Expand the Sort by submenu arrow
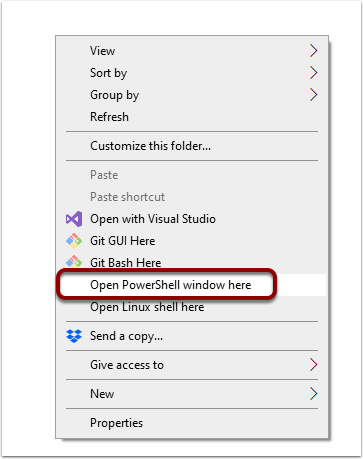This screenshot has width=363, height=459. point(313,73)
